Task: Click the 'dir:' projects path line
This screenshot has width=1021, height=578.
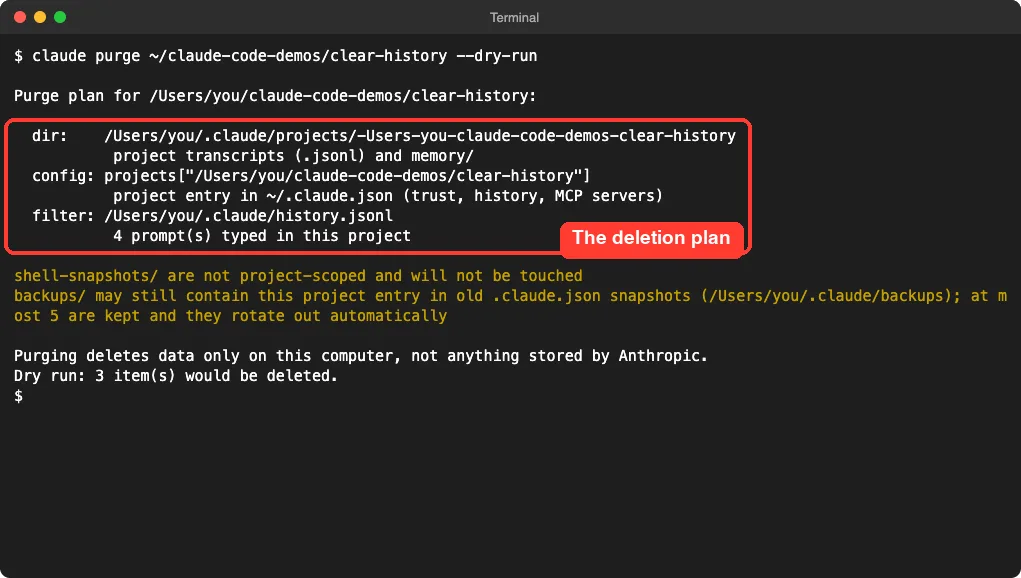Action: point(384,135)
